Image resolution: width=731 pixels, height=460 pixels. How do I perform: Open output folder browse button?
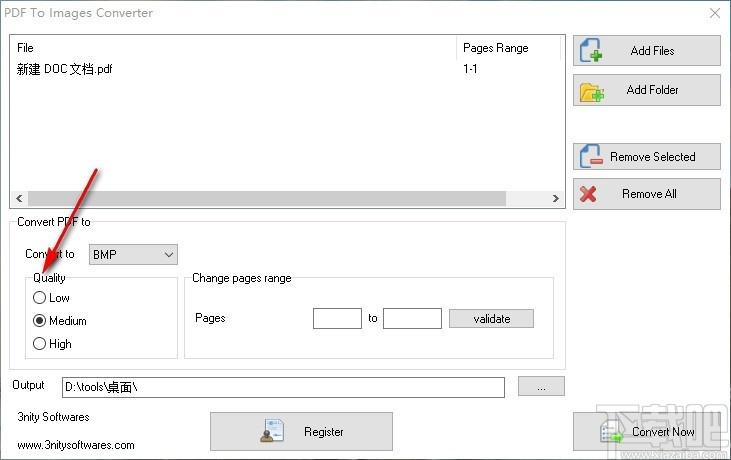541,386
